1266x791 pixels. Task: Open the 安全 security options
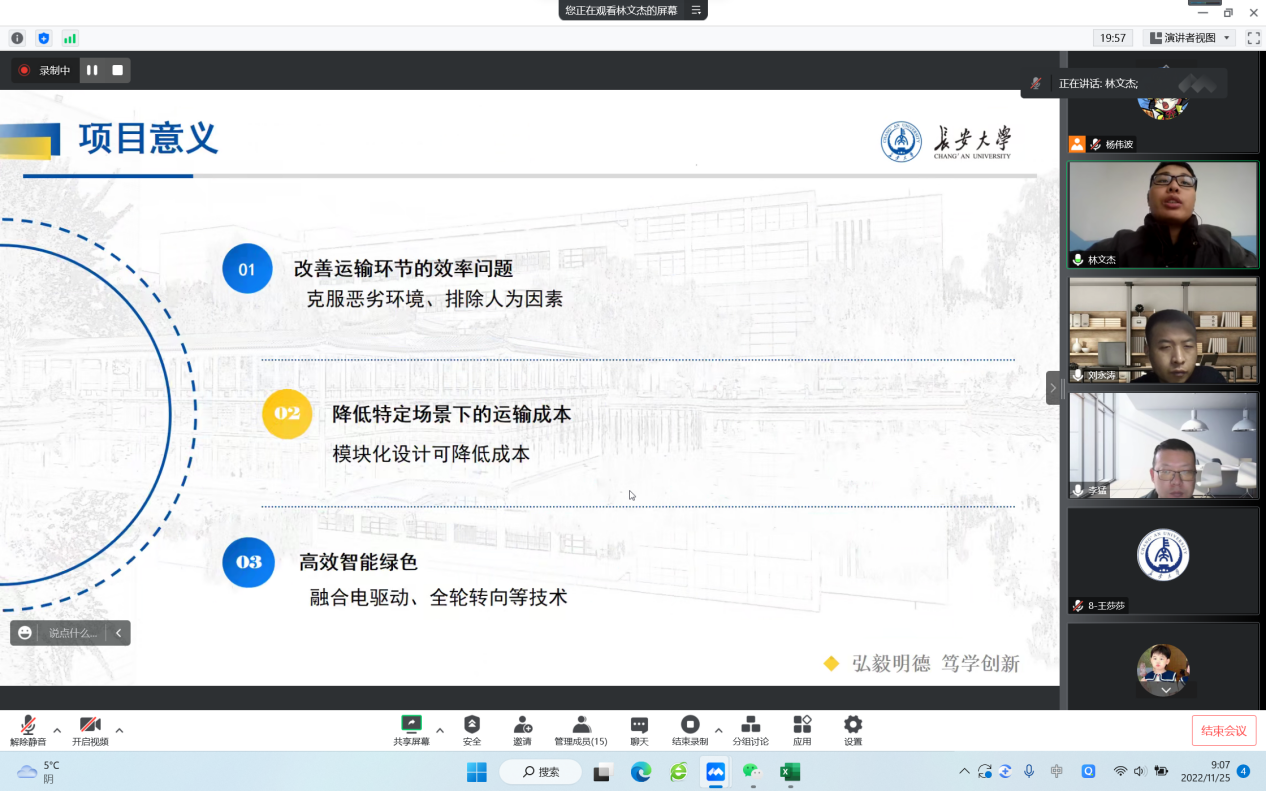[x=472, y=725]
